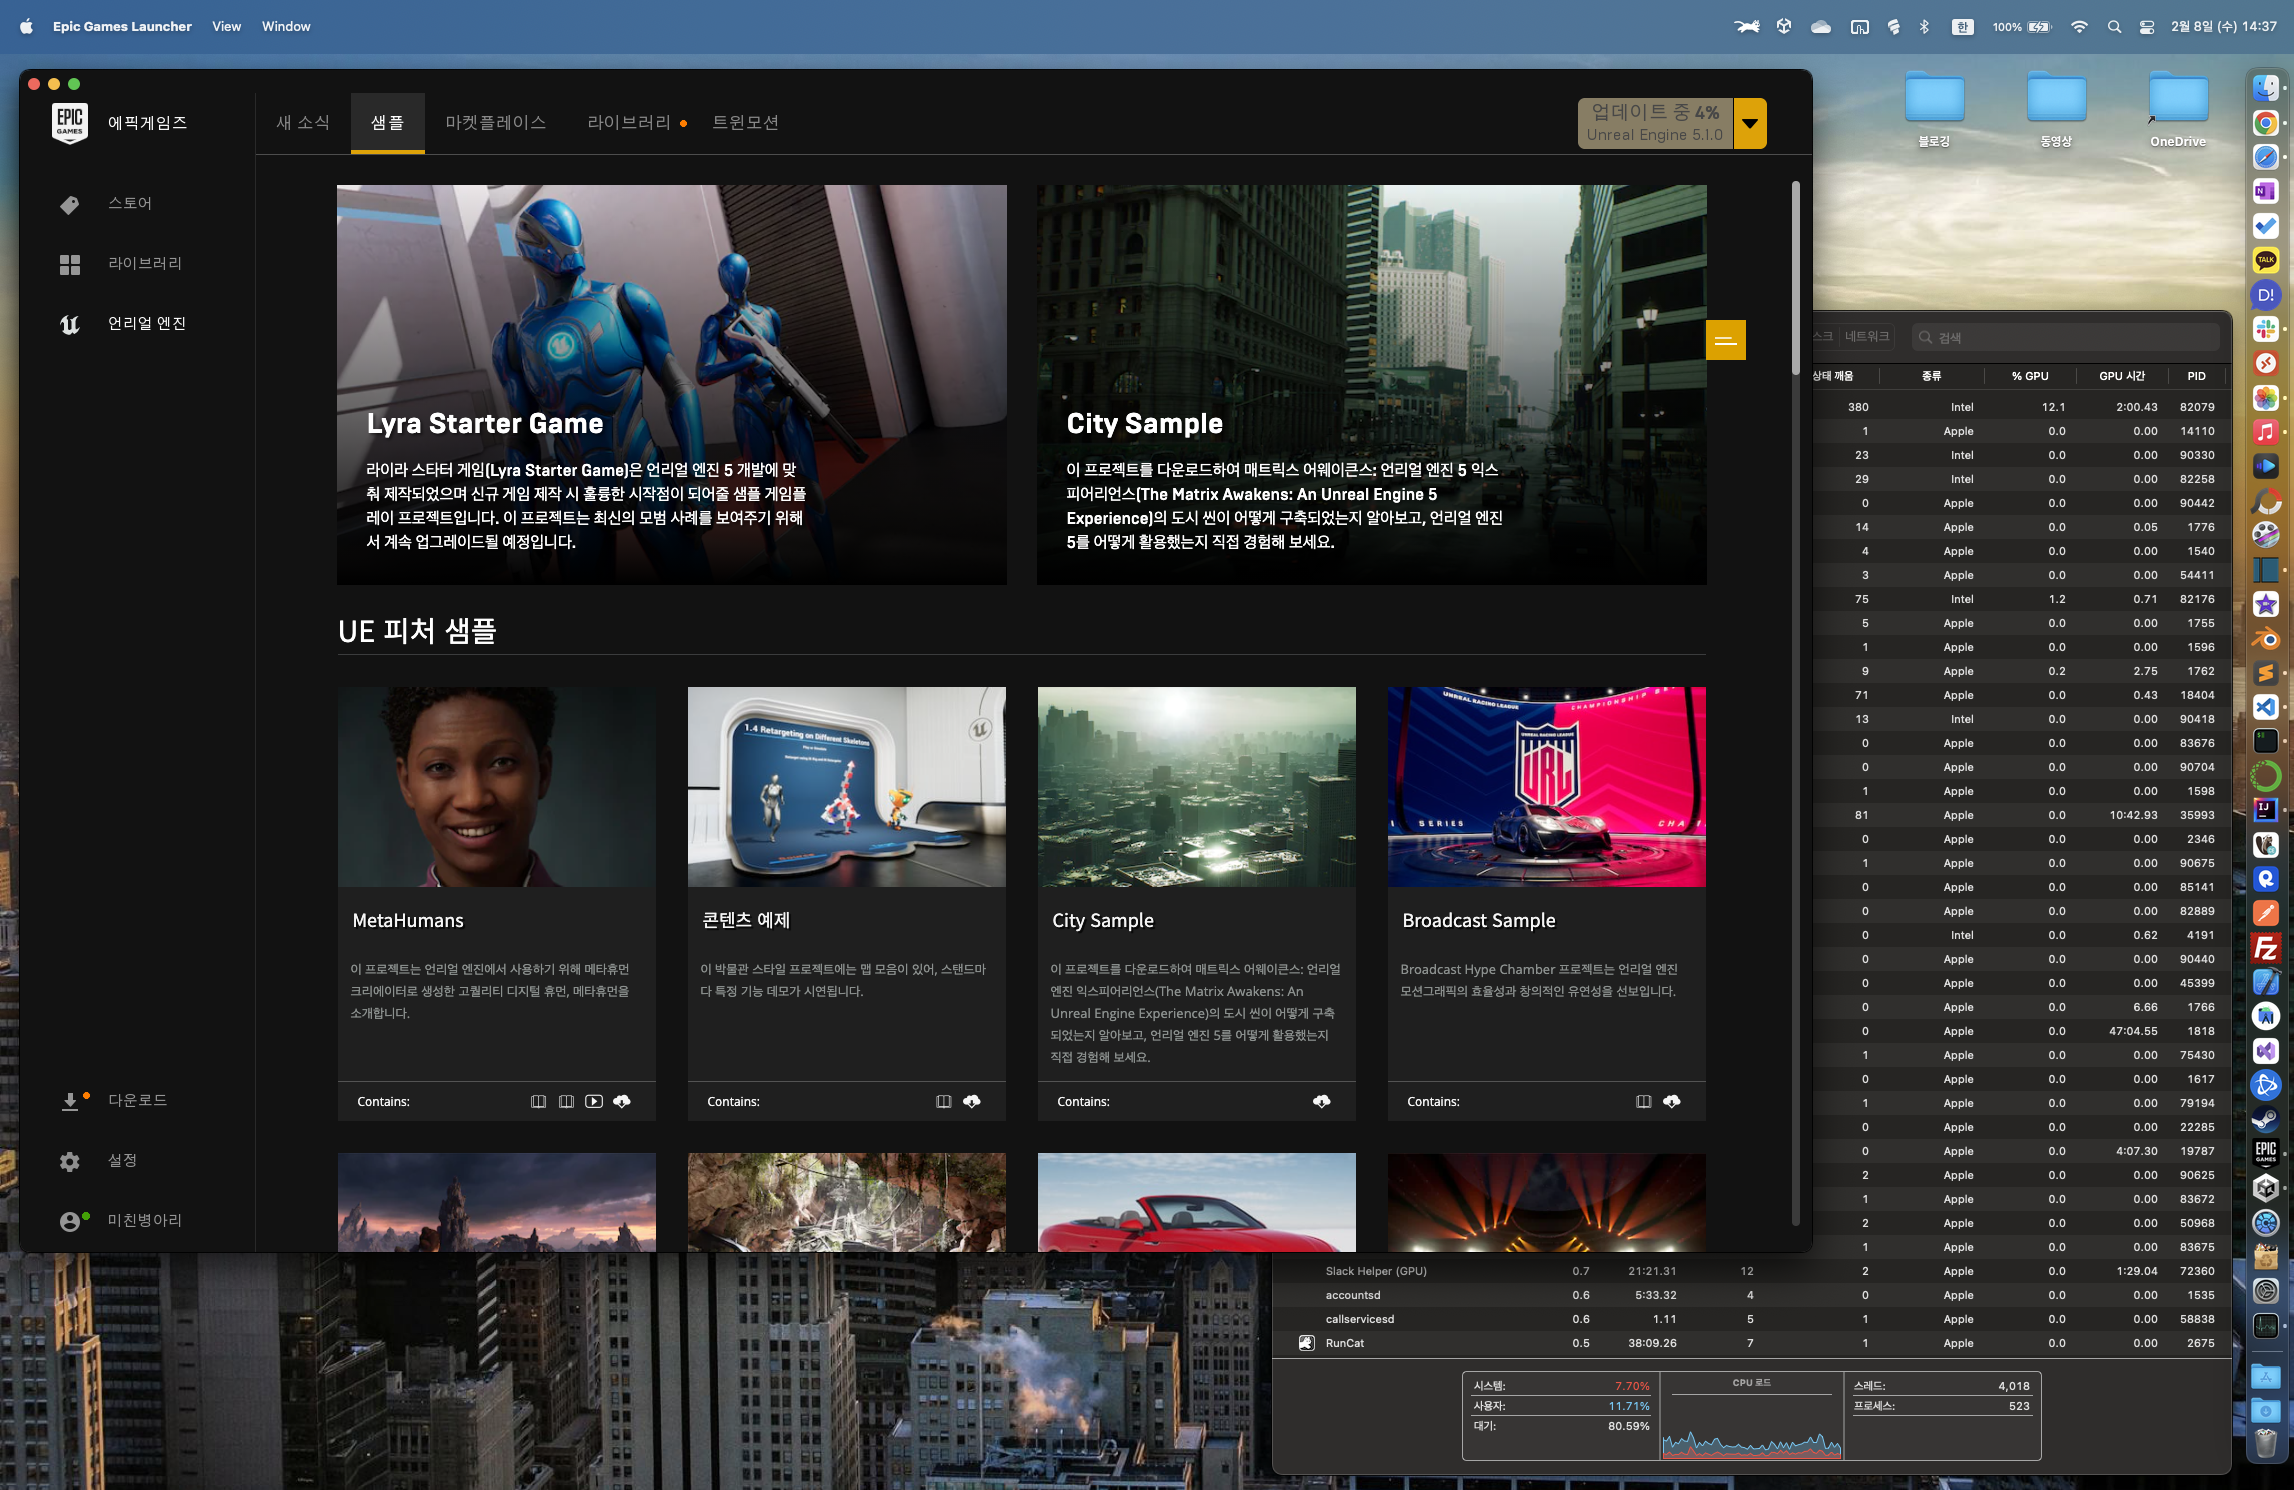Select the Unreal Engine logo icon

[69, 324]
